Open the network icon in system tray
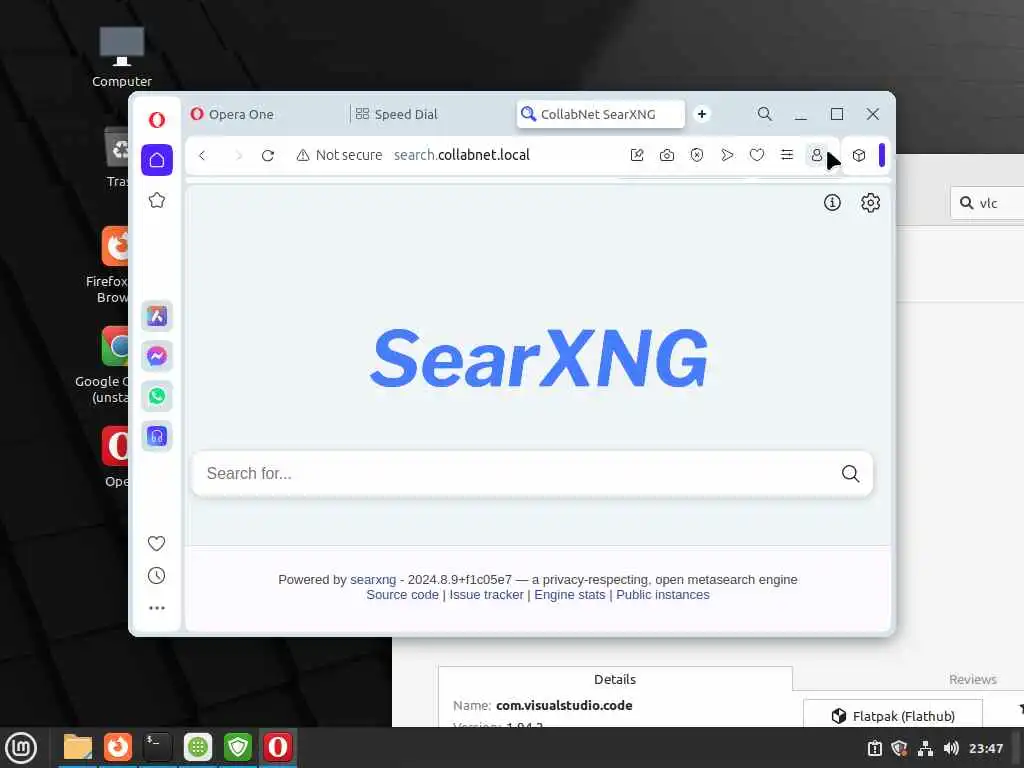The width and height of the screenshot is (1024, 768). [x=925, y=748]
